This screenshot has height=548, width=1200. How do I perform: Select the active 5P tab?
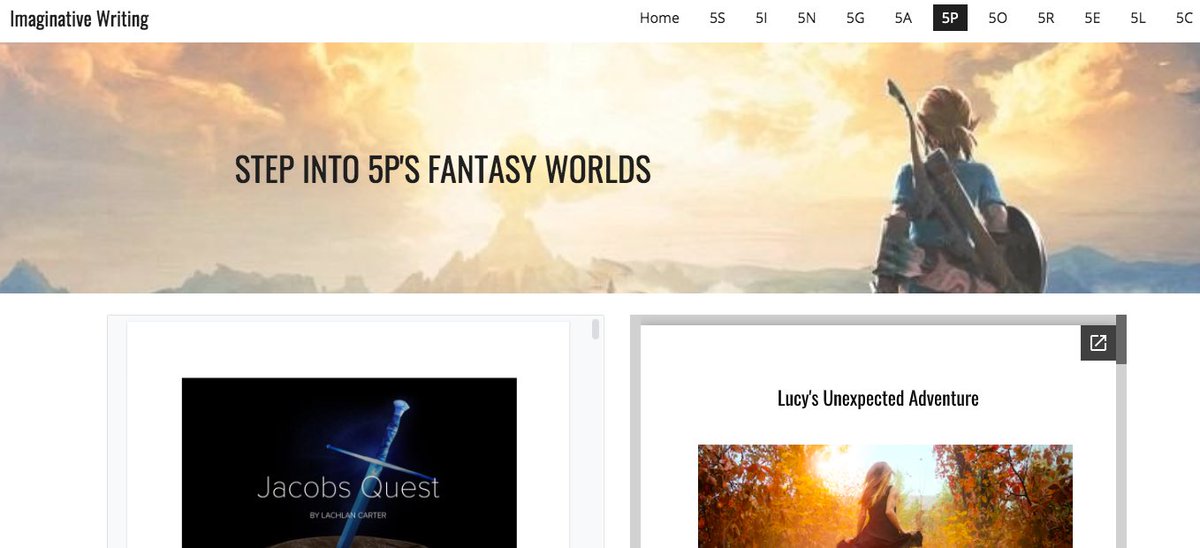[x=950, y=18]
